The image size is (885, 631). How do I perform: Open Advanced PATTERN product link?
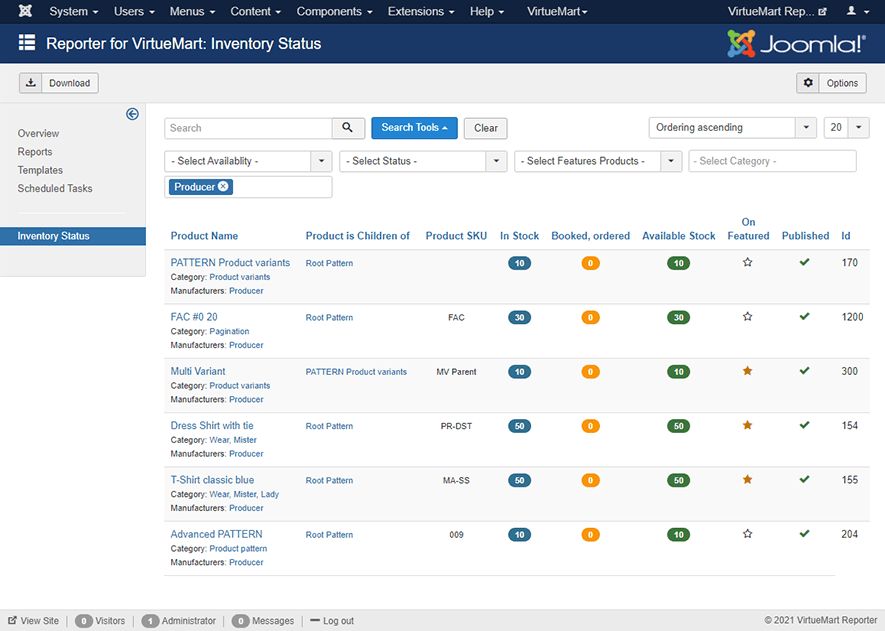(216, 534)
